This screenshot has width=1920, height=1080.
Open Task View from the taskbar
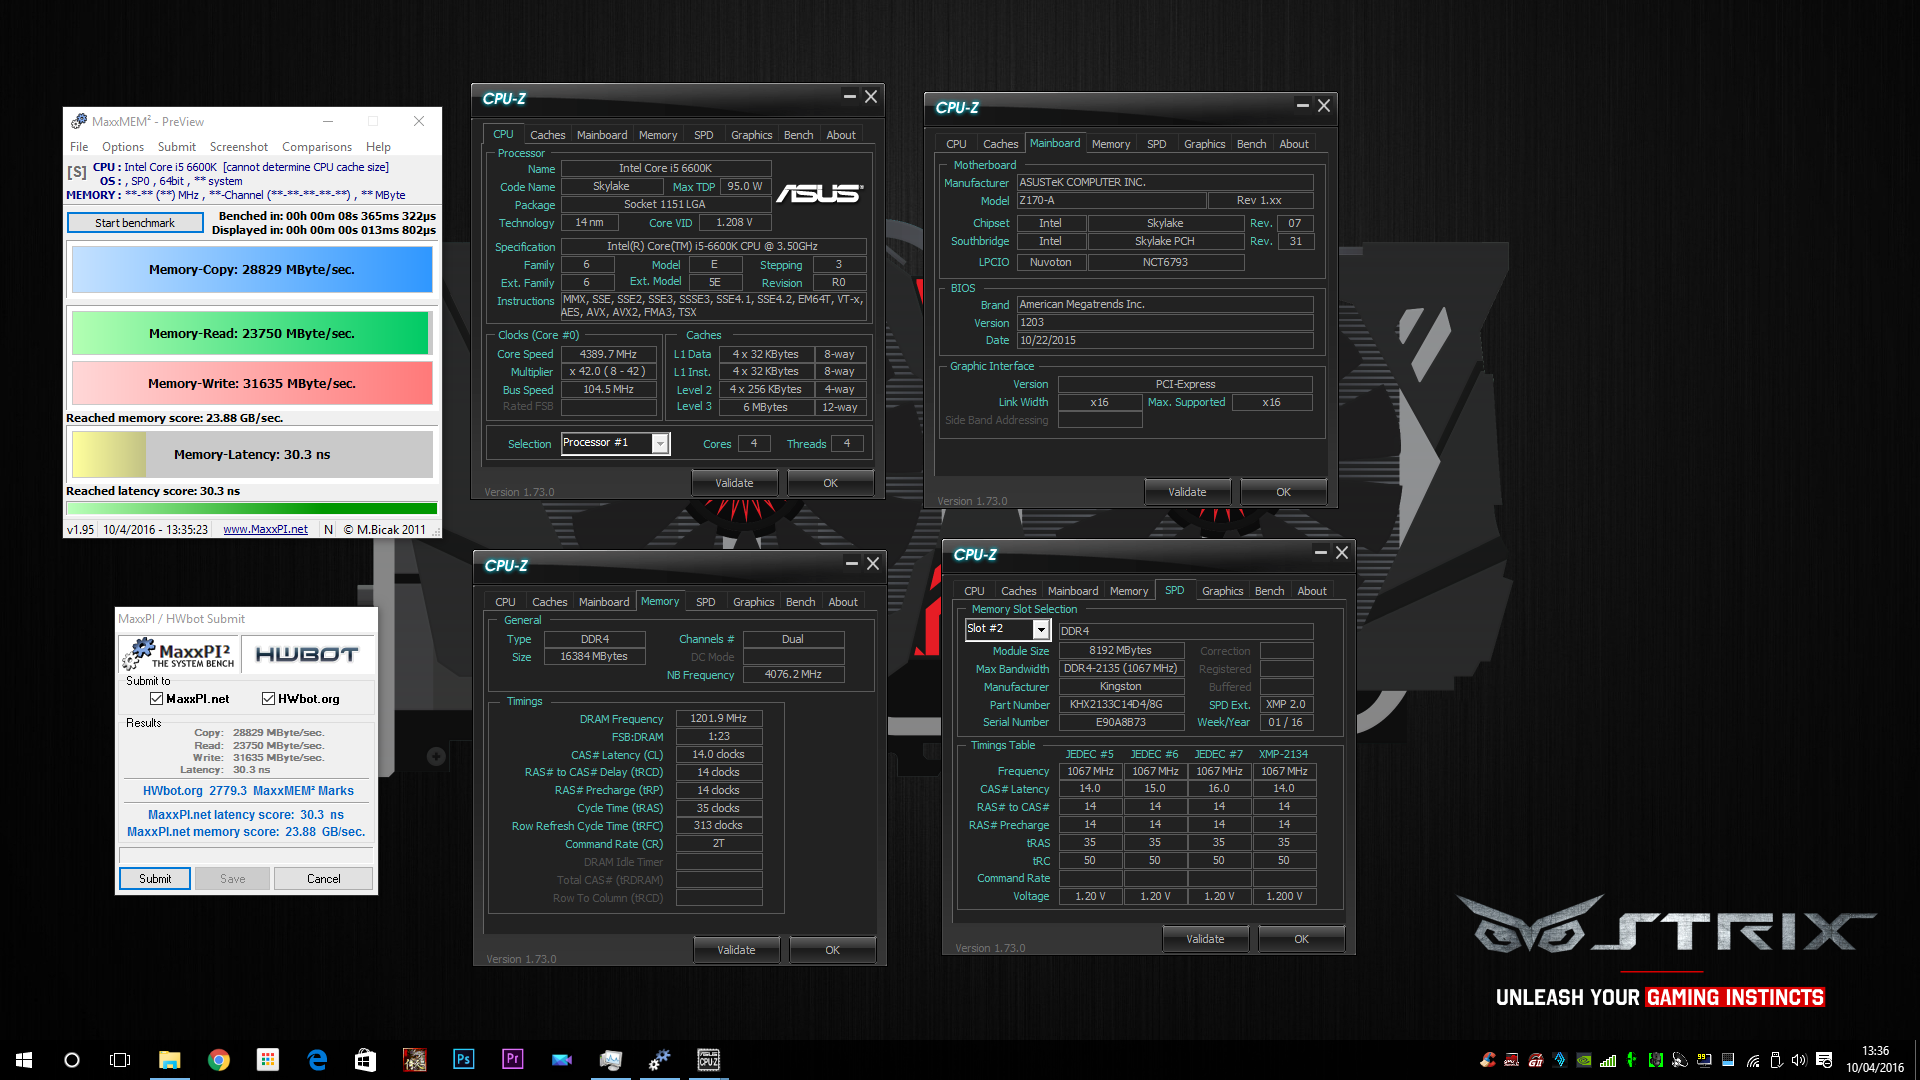coord(120,1060)
